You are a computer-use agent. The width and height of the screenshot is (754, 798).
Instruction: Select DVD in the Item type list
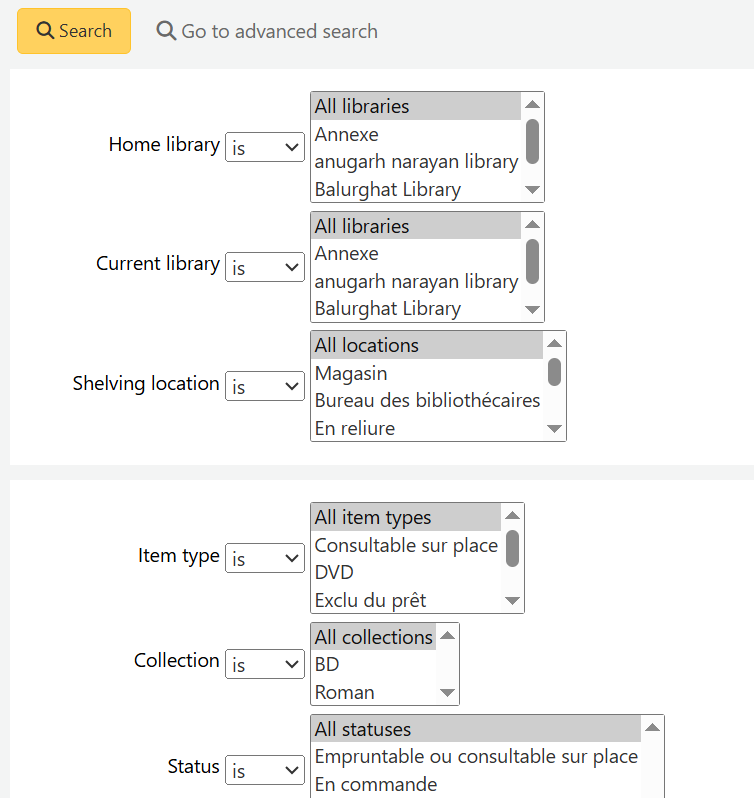click(x=334, y=573)
